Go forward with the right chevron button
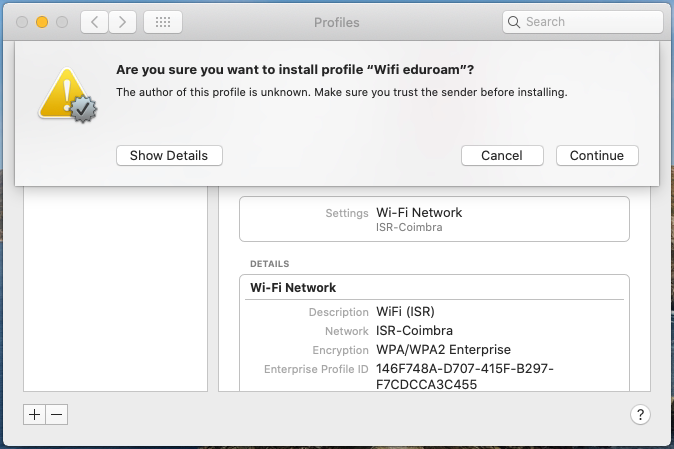 coord(123,22)
